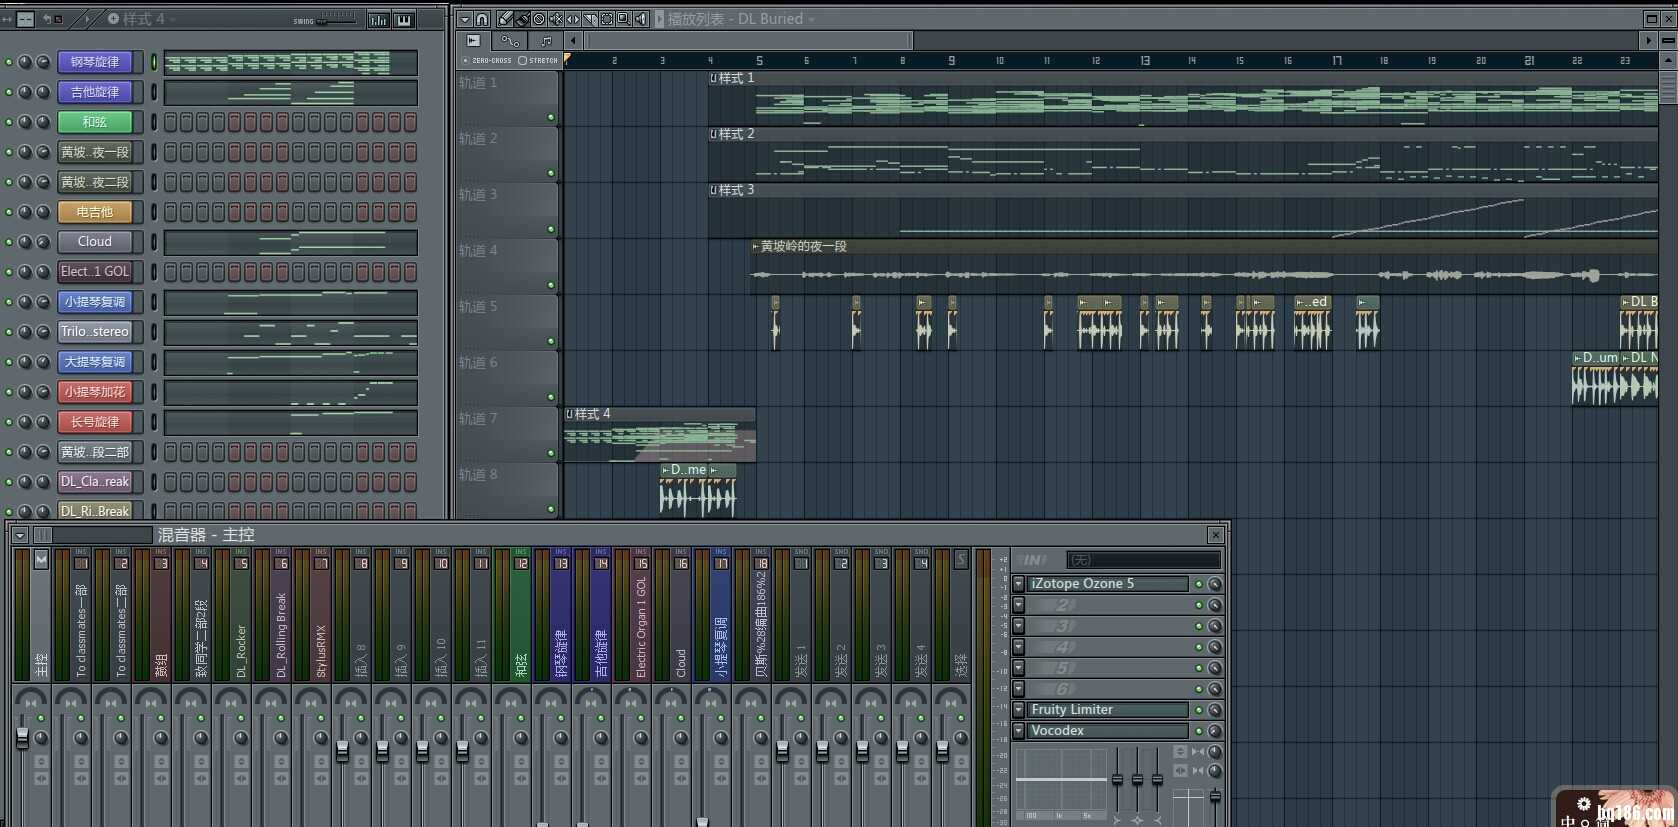Disable Fruity Limiter via green LED

pyautogui.click(x=1199, y=710)
